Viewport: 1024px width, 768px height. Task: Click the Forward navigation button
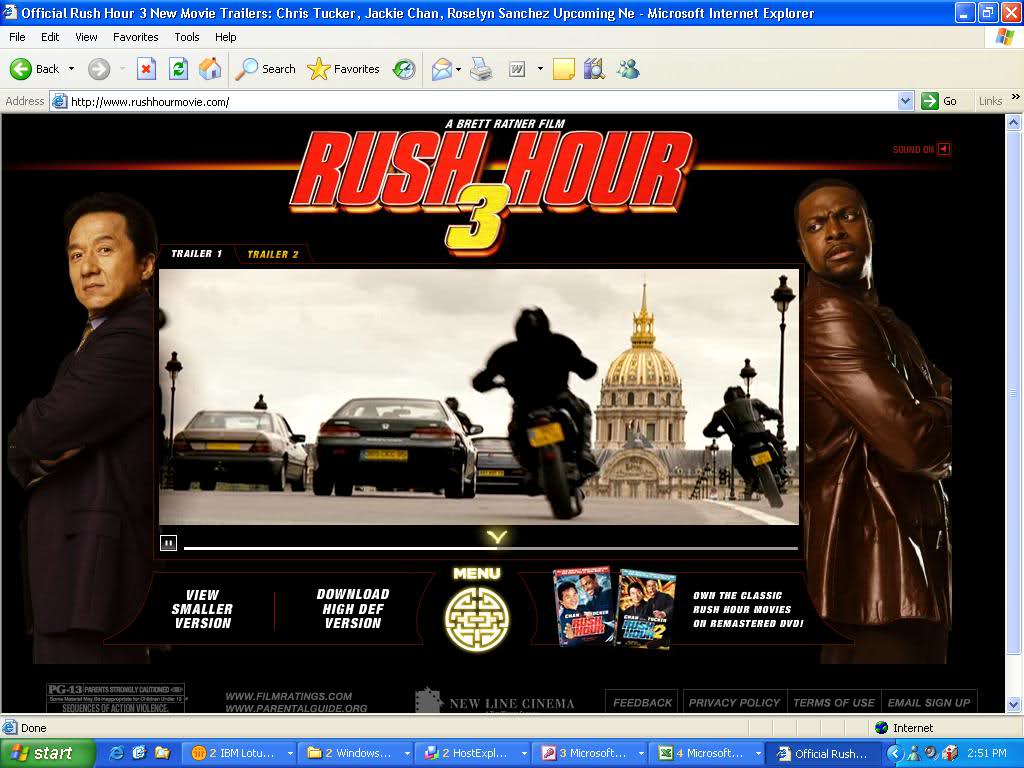coord(99,69)
